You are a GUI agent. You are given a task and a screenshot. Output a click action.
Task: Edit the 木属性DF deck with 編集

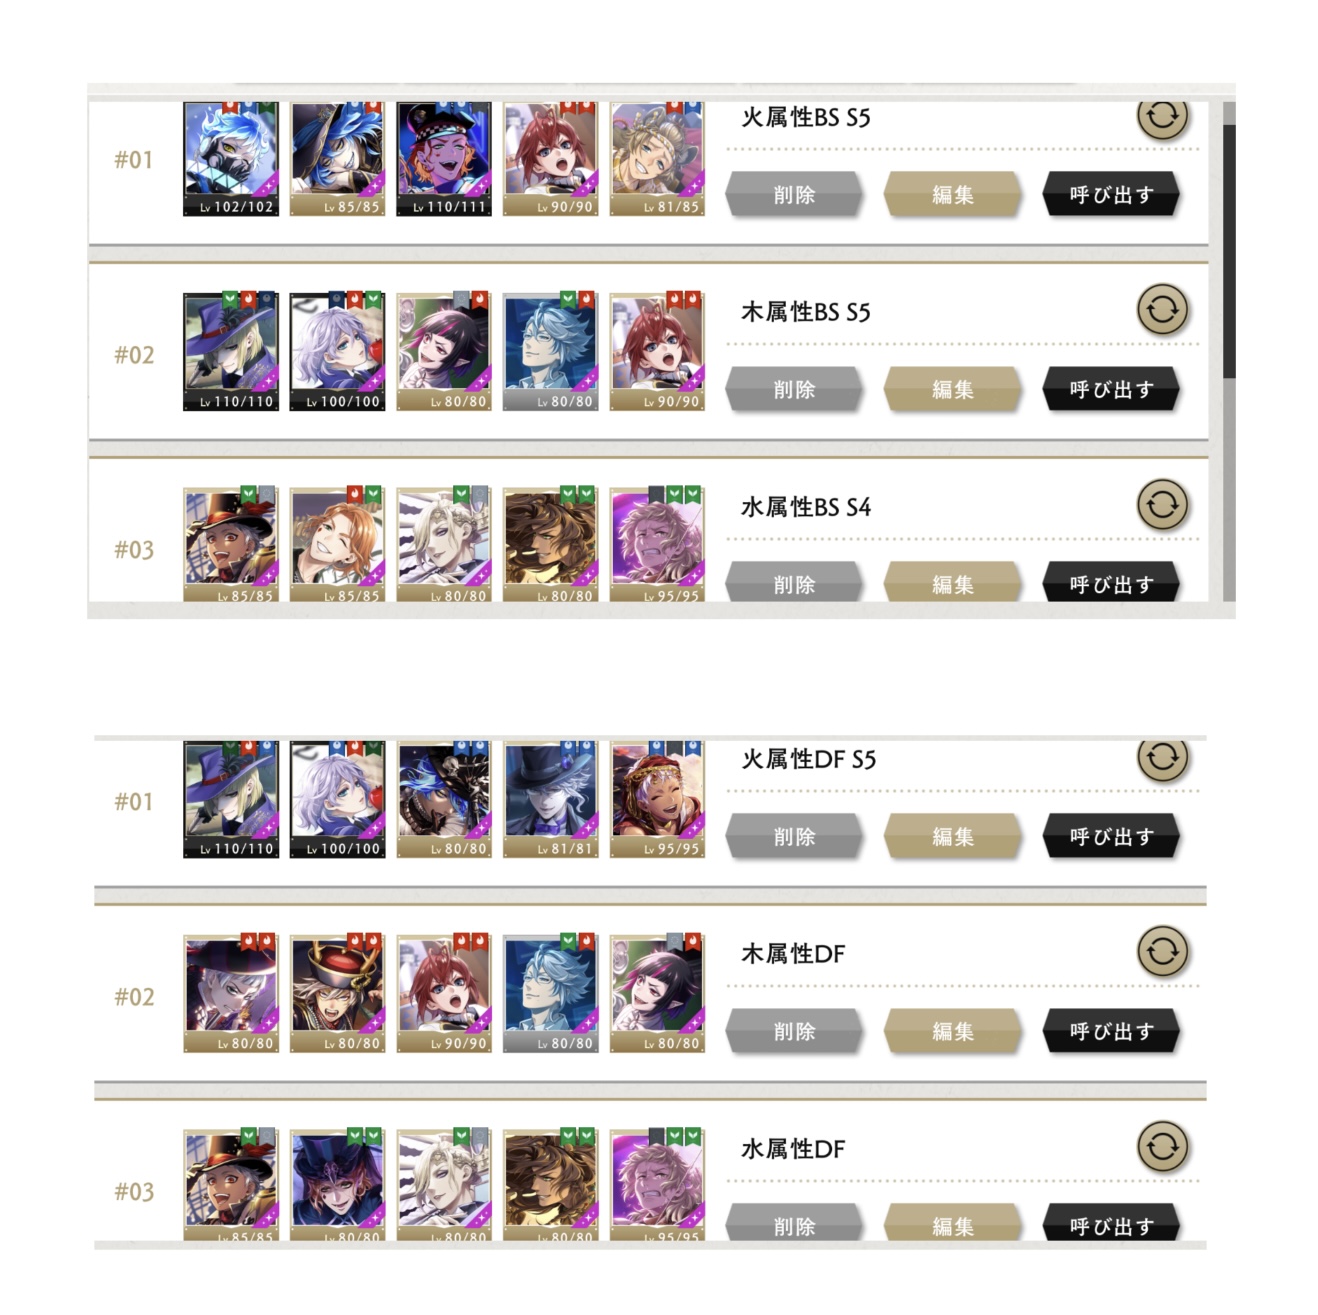(x=952, y=1032)
